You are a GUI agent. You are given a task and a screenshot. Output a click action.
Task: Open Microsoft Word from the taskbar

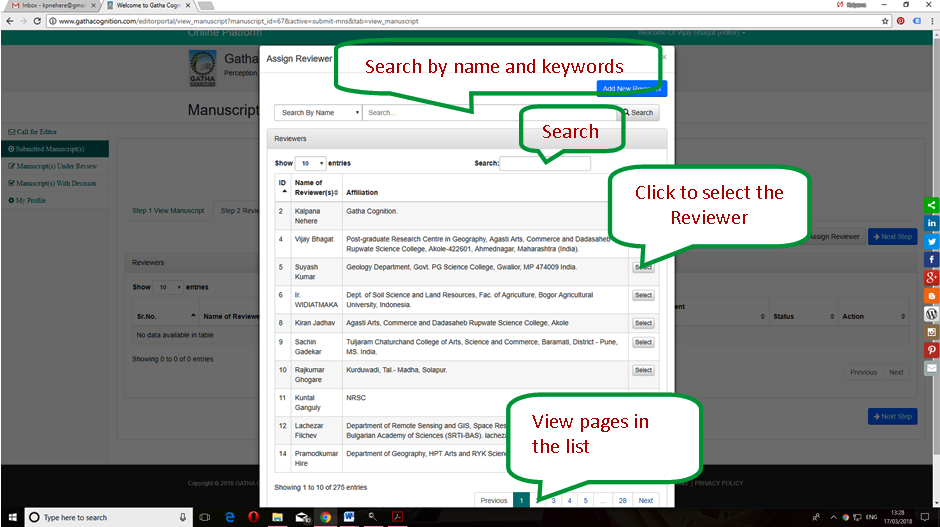(x=349, y=517)
